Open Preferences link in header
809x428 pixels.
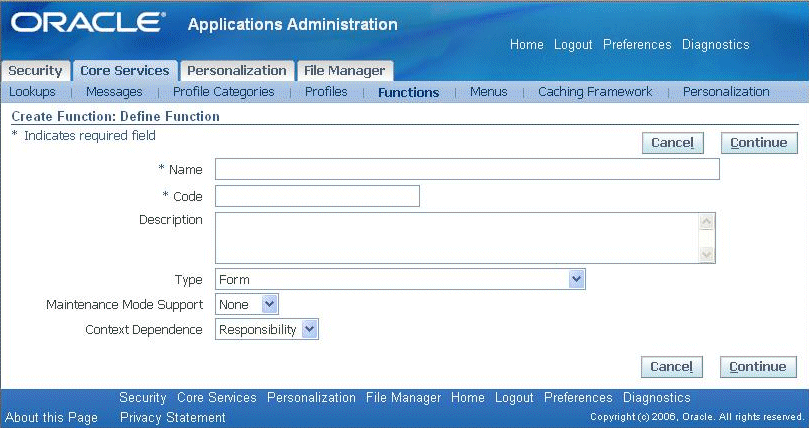637,45
